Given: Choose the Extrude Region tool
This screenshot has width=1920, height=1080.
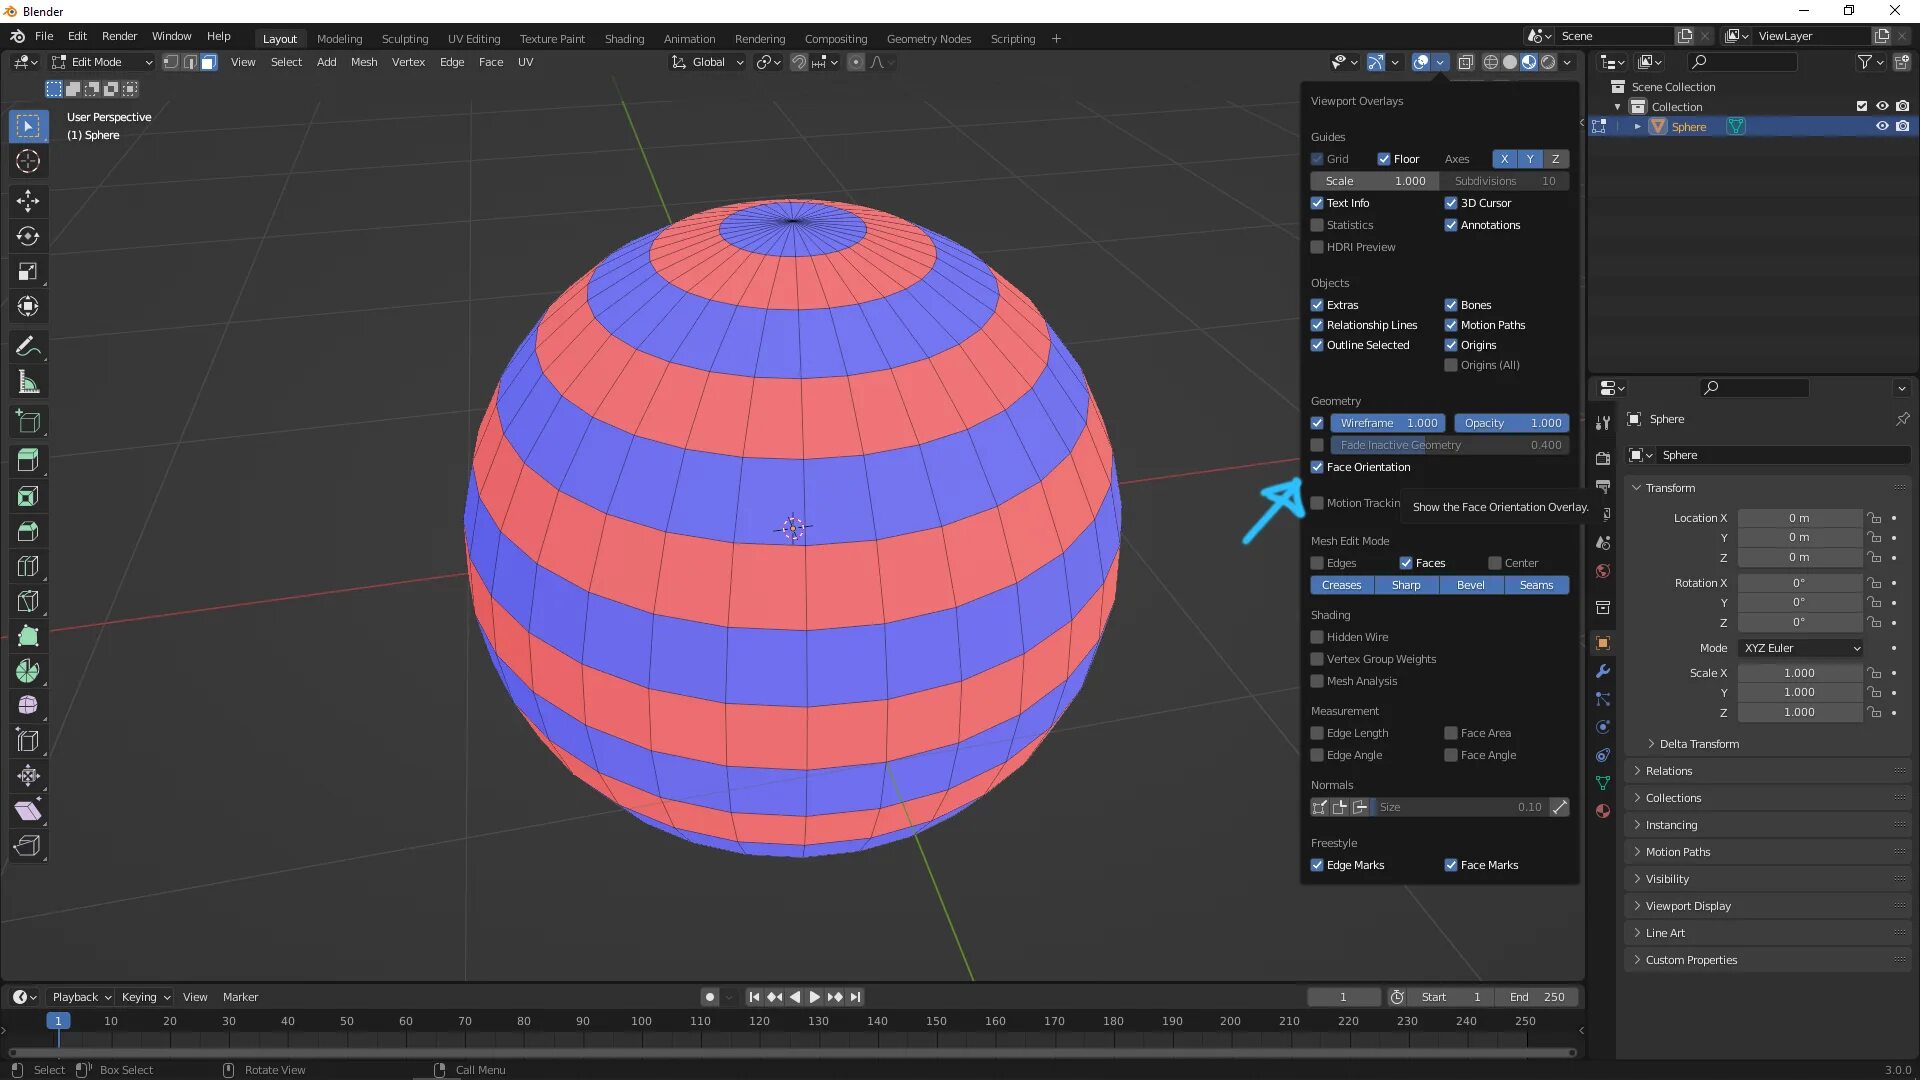Looking at the screenshot, I should [x=28, y=461].
